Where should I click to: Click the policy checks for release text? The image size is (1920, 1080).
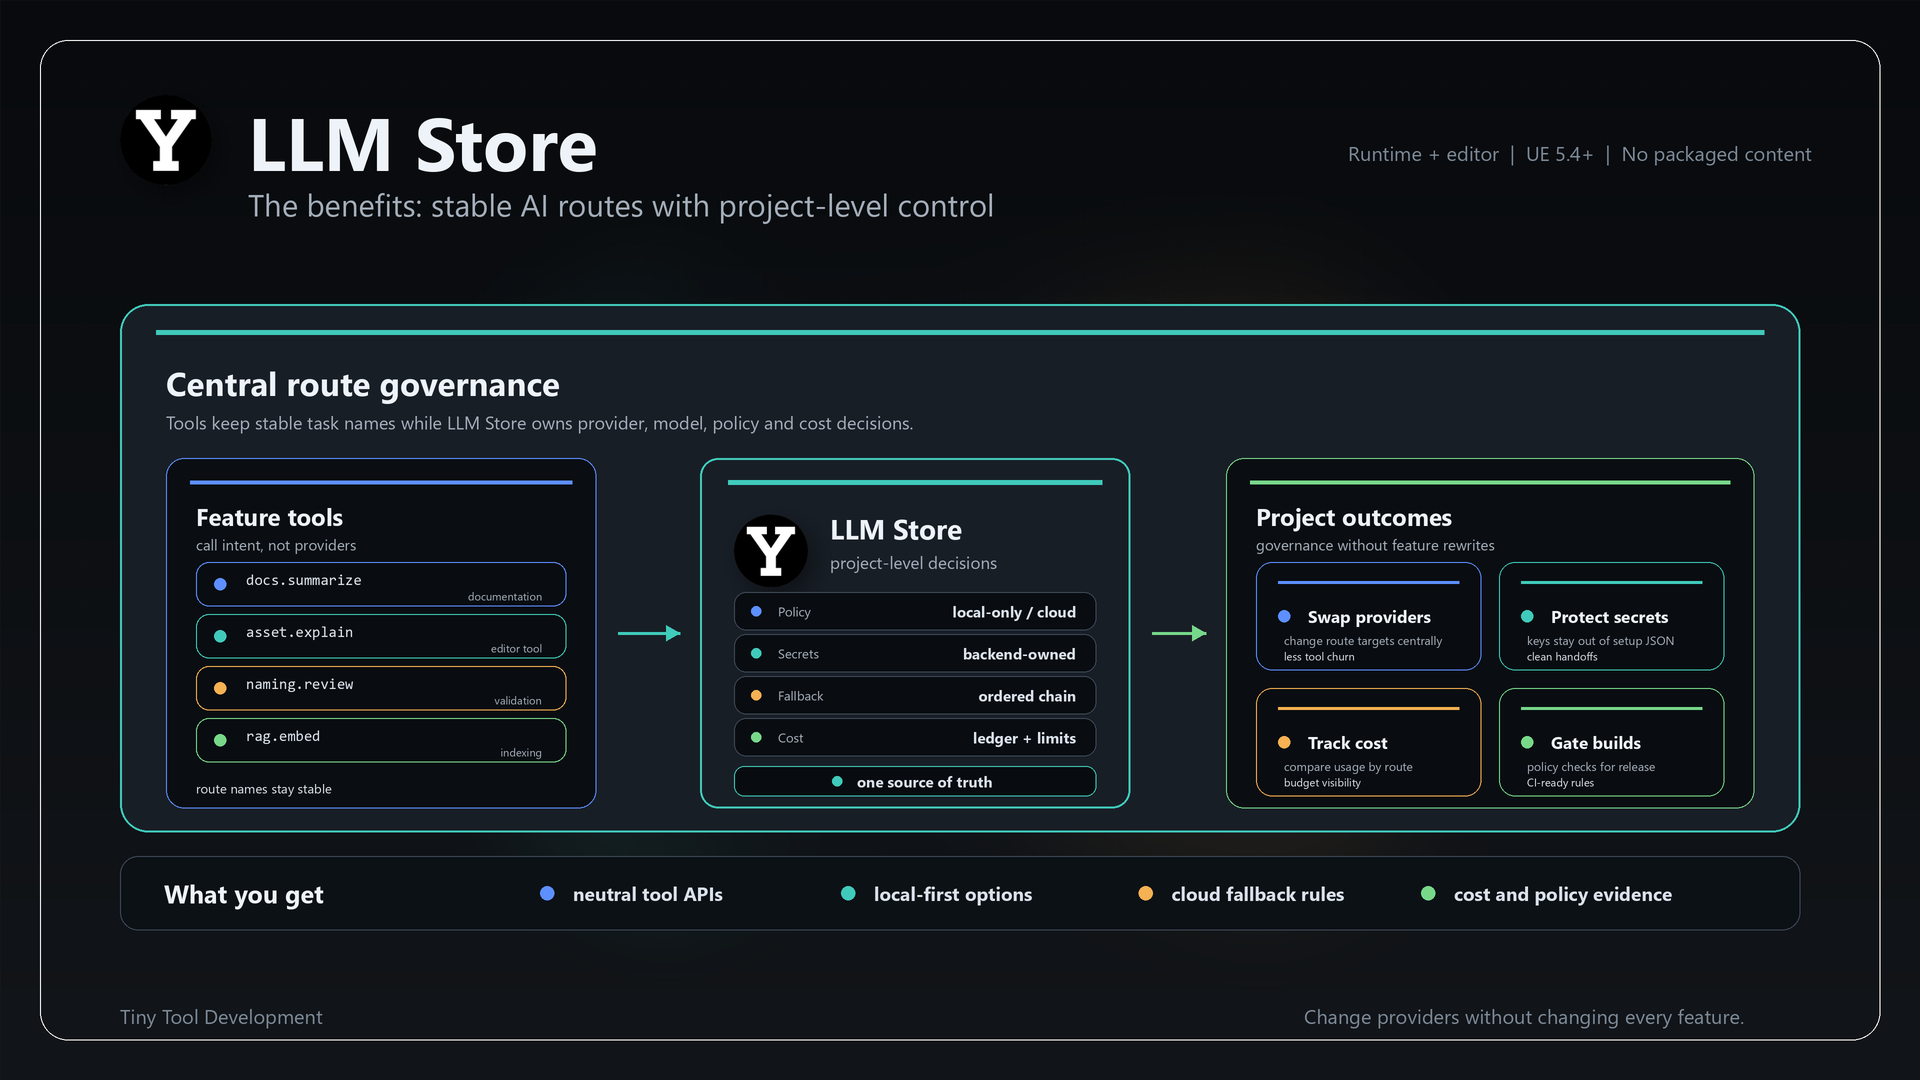1590,767
